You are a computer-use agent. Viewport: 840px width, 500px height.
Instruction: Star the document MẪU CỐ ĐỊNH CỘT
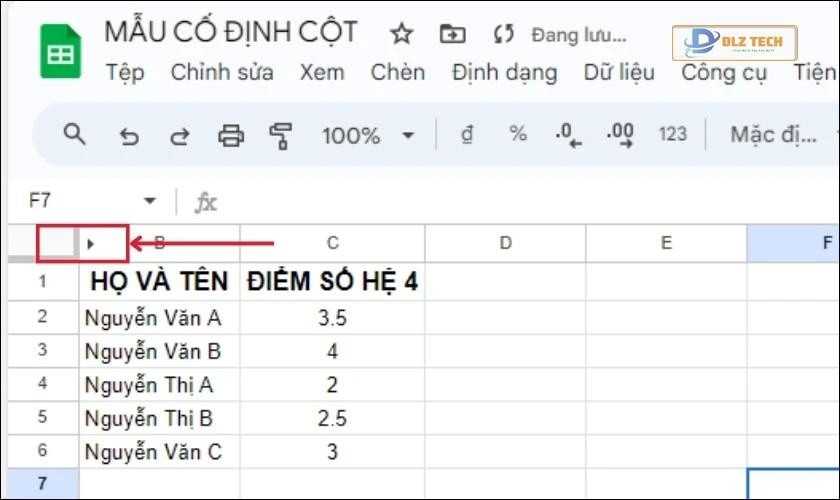pyautogui.click(x=401, y=34)
